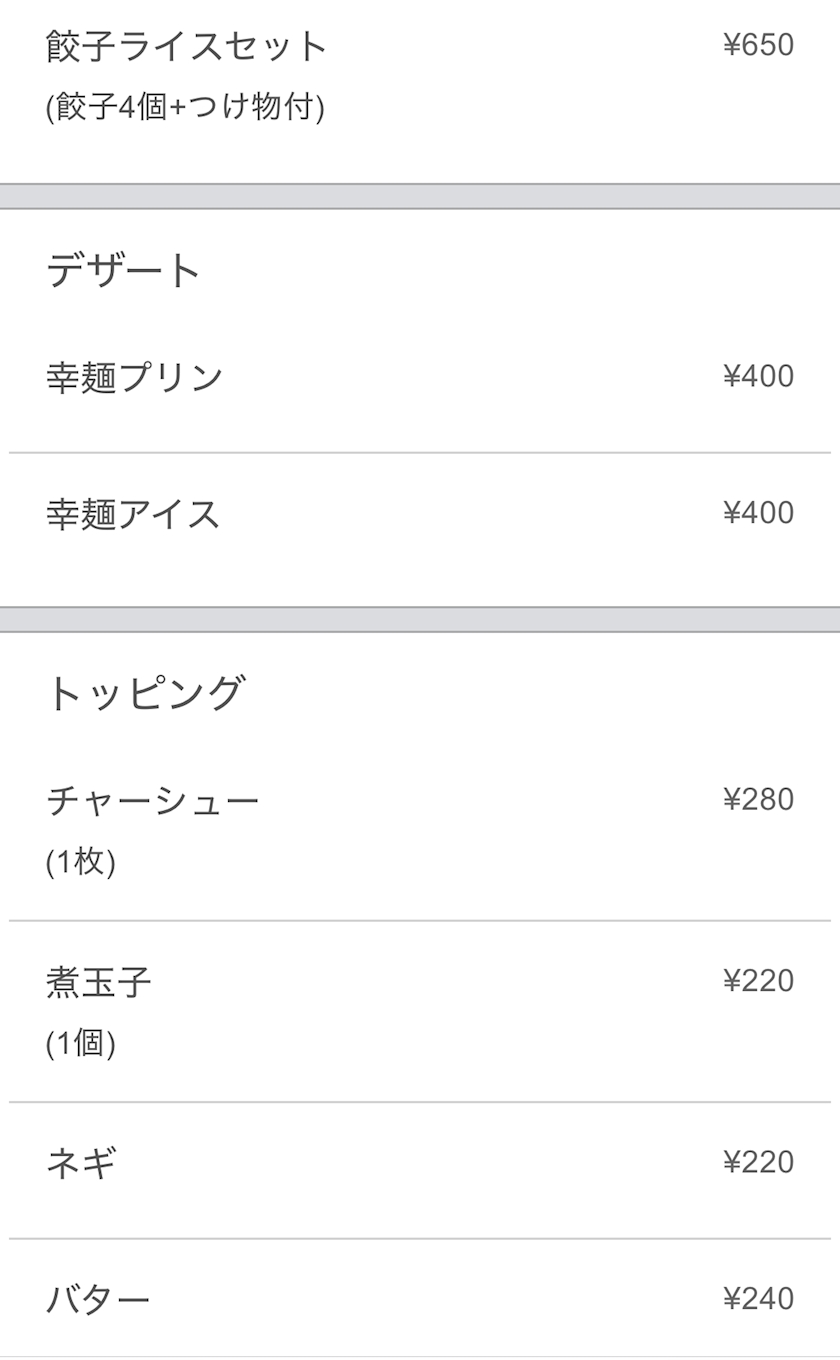Click the ¥650 price of 餃子ライスセット
This screenshot has width=840, height=1360.
coord(758,45)
